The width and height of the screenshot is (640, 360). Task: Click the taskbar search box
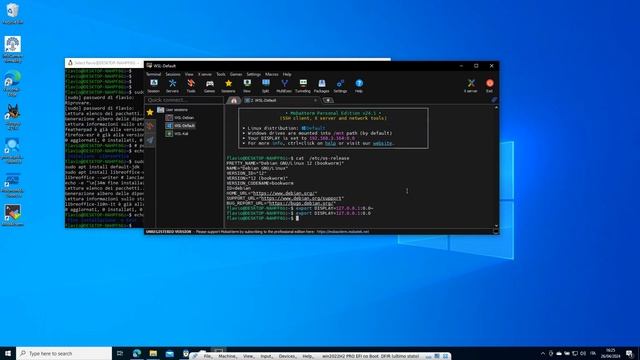coord(64,353)
